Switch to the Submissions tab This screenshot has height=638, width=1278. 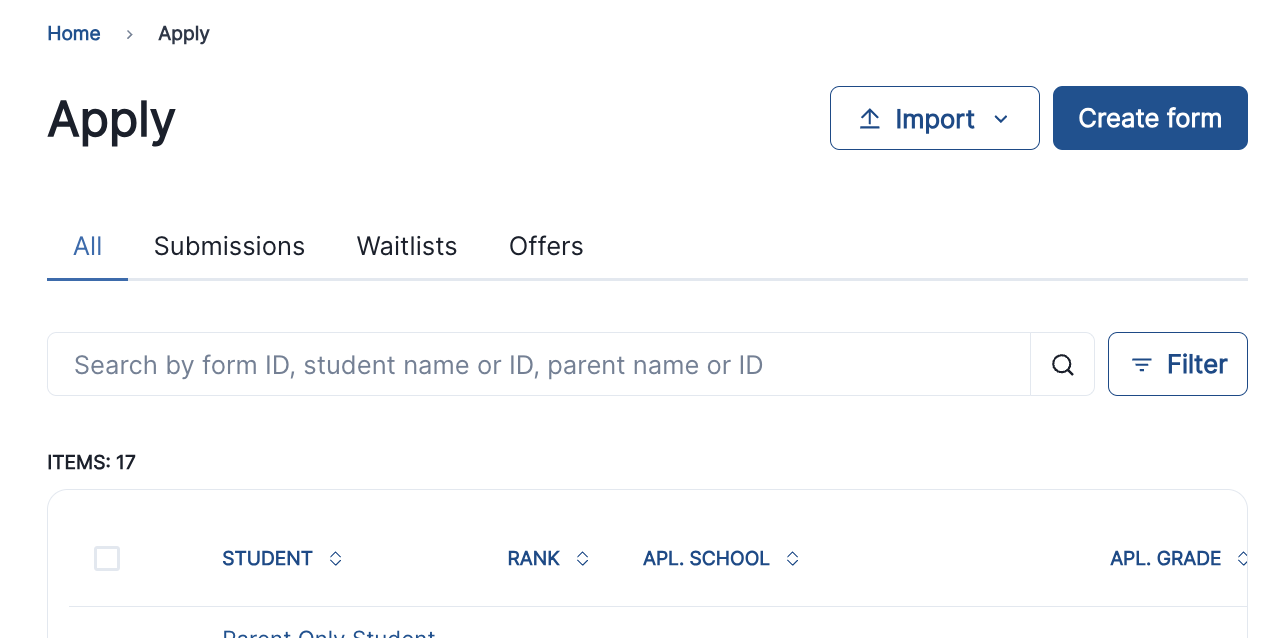coord(229,246)
